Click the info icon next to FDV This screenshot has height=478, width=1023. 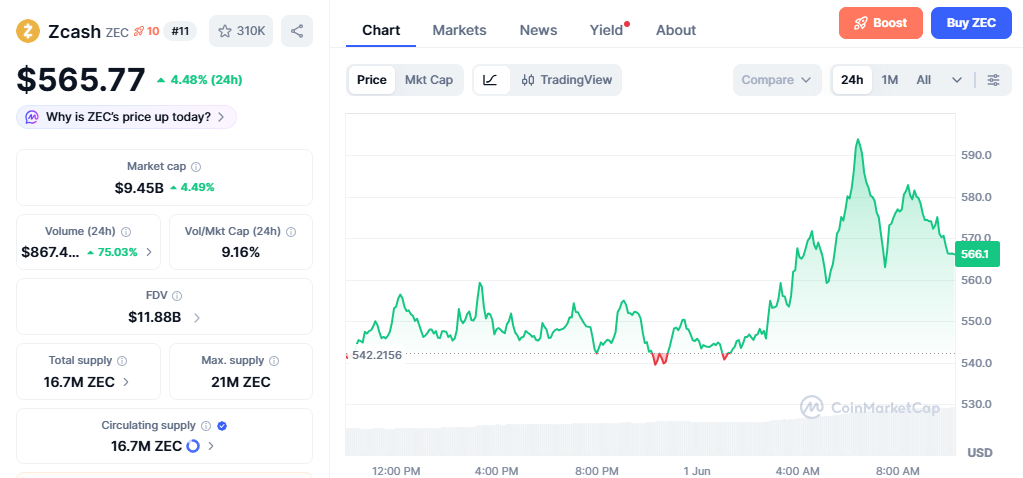177,295
